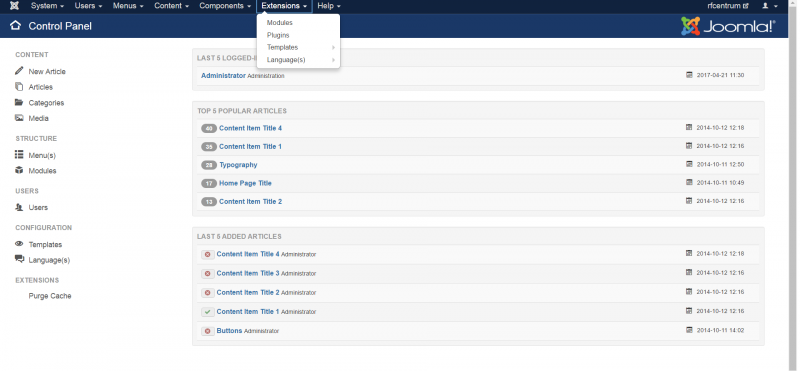Unpublish Content Item Title 1 via green check
The width and height of the screenshot is (800, 371).
point(207,312)
